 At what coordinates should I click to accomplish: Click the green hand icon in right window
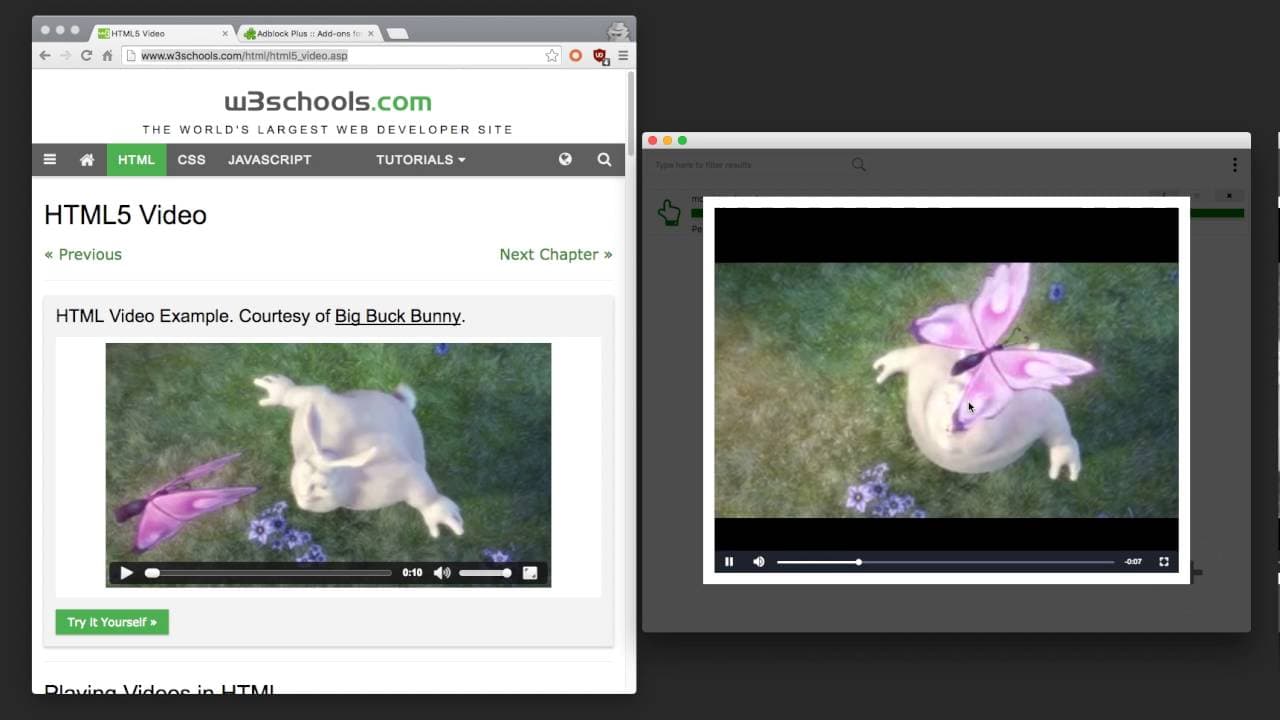669,212
